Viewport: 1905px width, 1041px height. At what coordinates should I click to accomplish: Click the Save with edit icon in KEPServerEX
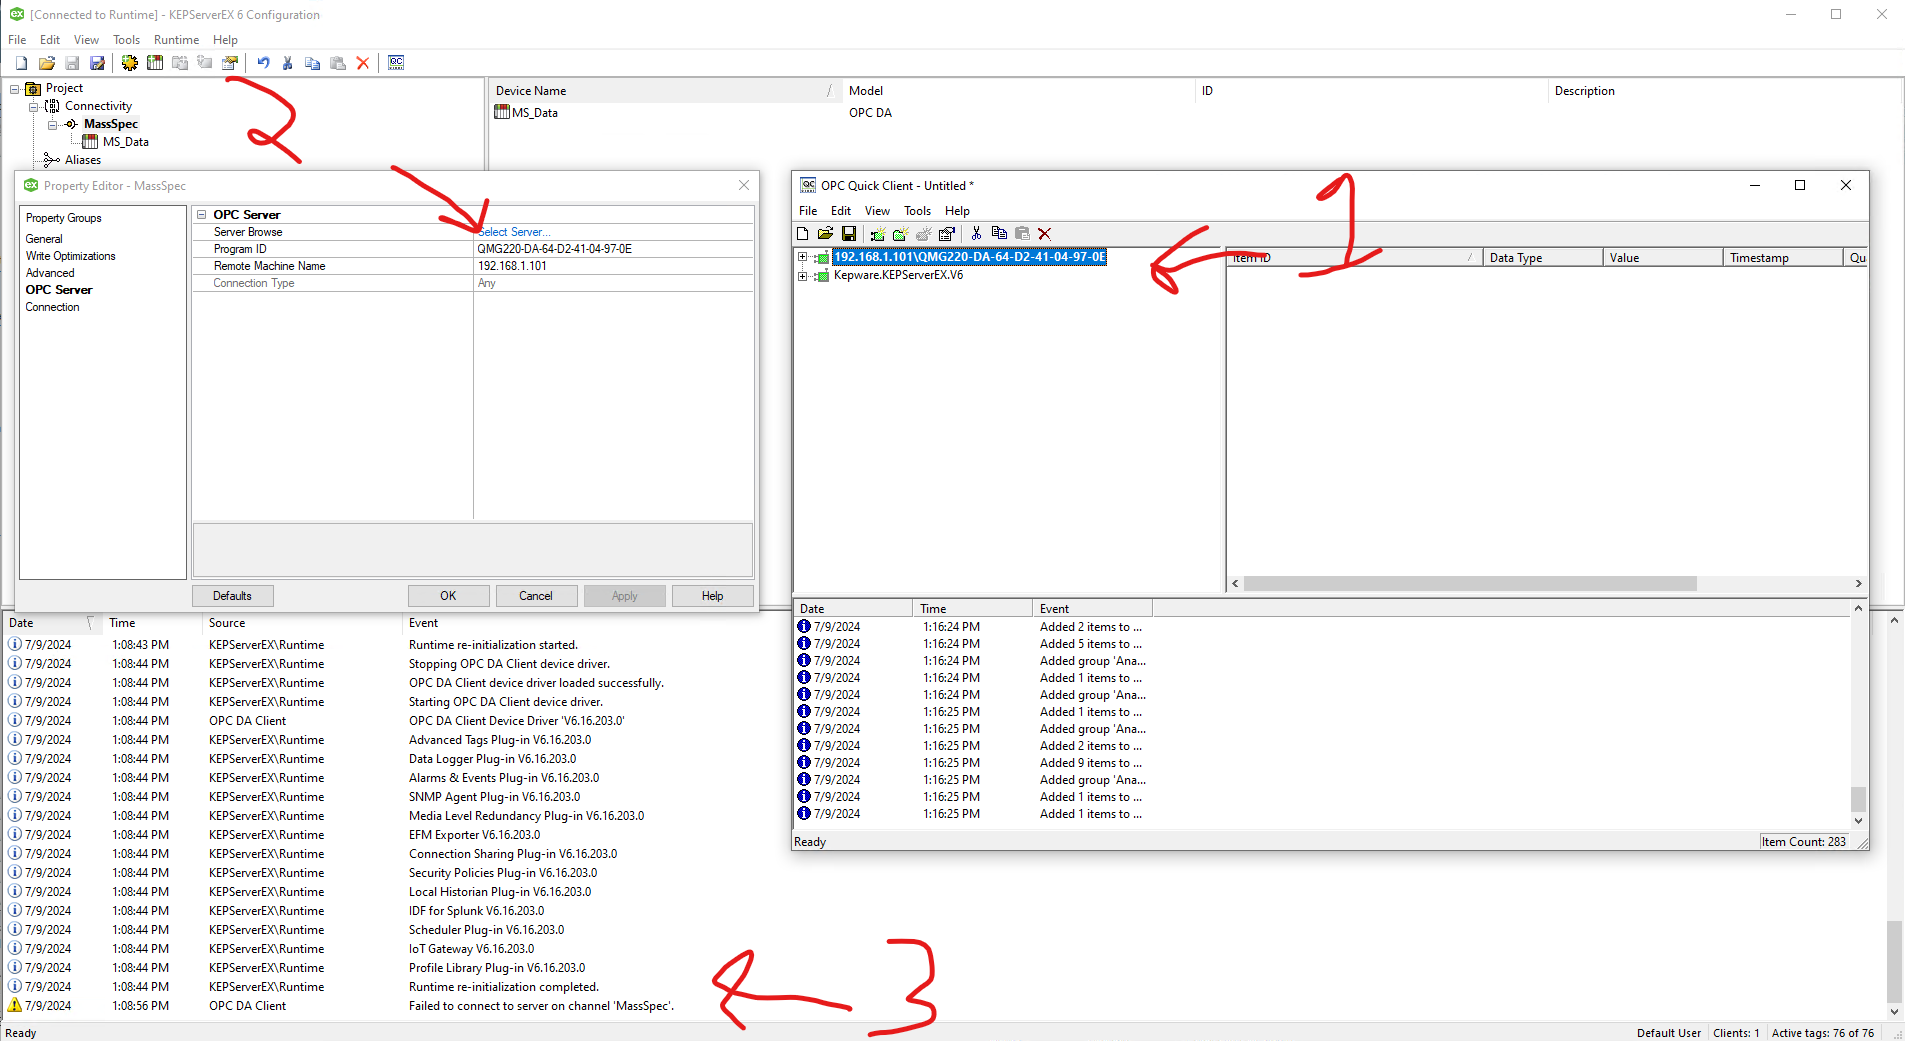97,62
